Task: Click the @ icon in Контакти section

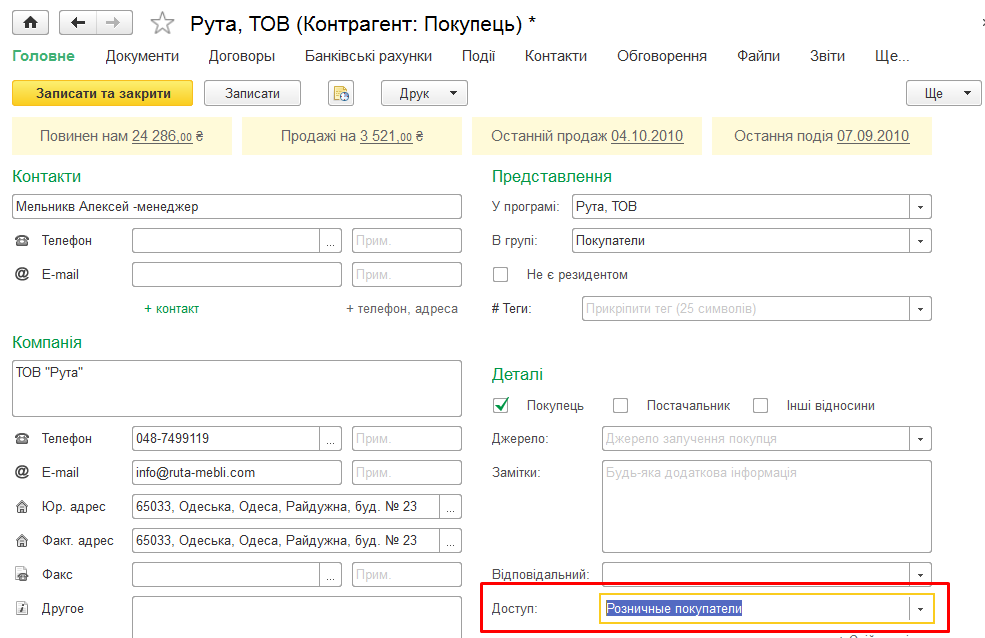Action: pyautogui.click(x=22, y=274)
